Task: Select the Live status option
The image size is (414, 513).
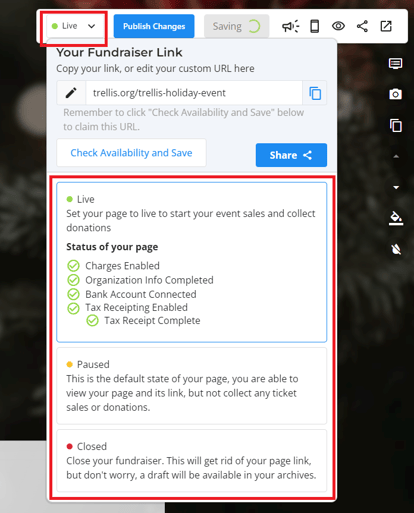Action: point(192,262)
